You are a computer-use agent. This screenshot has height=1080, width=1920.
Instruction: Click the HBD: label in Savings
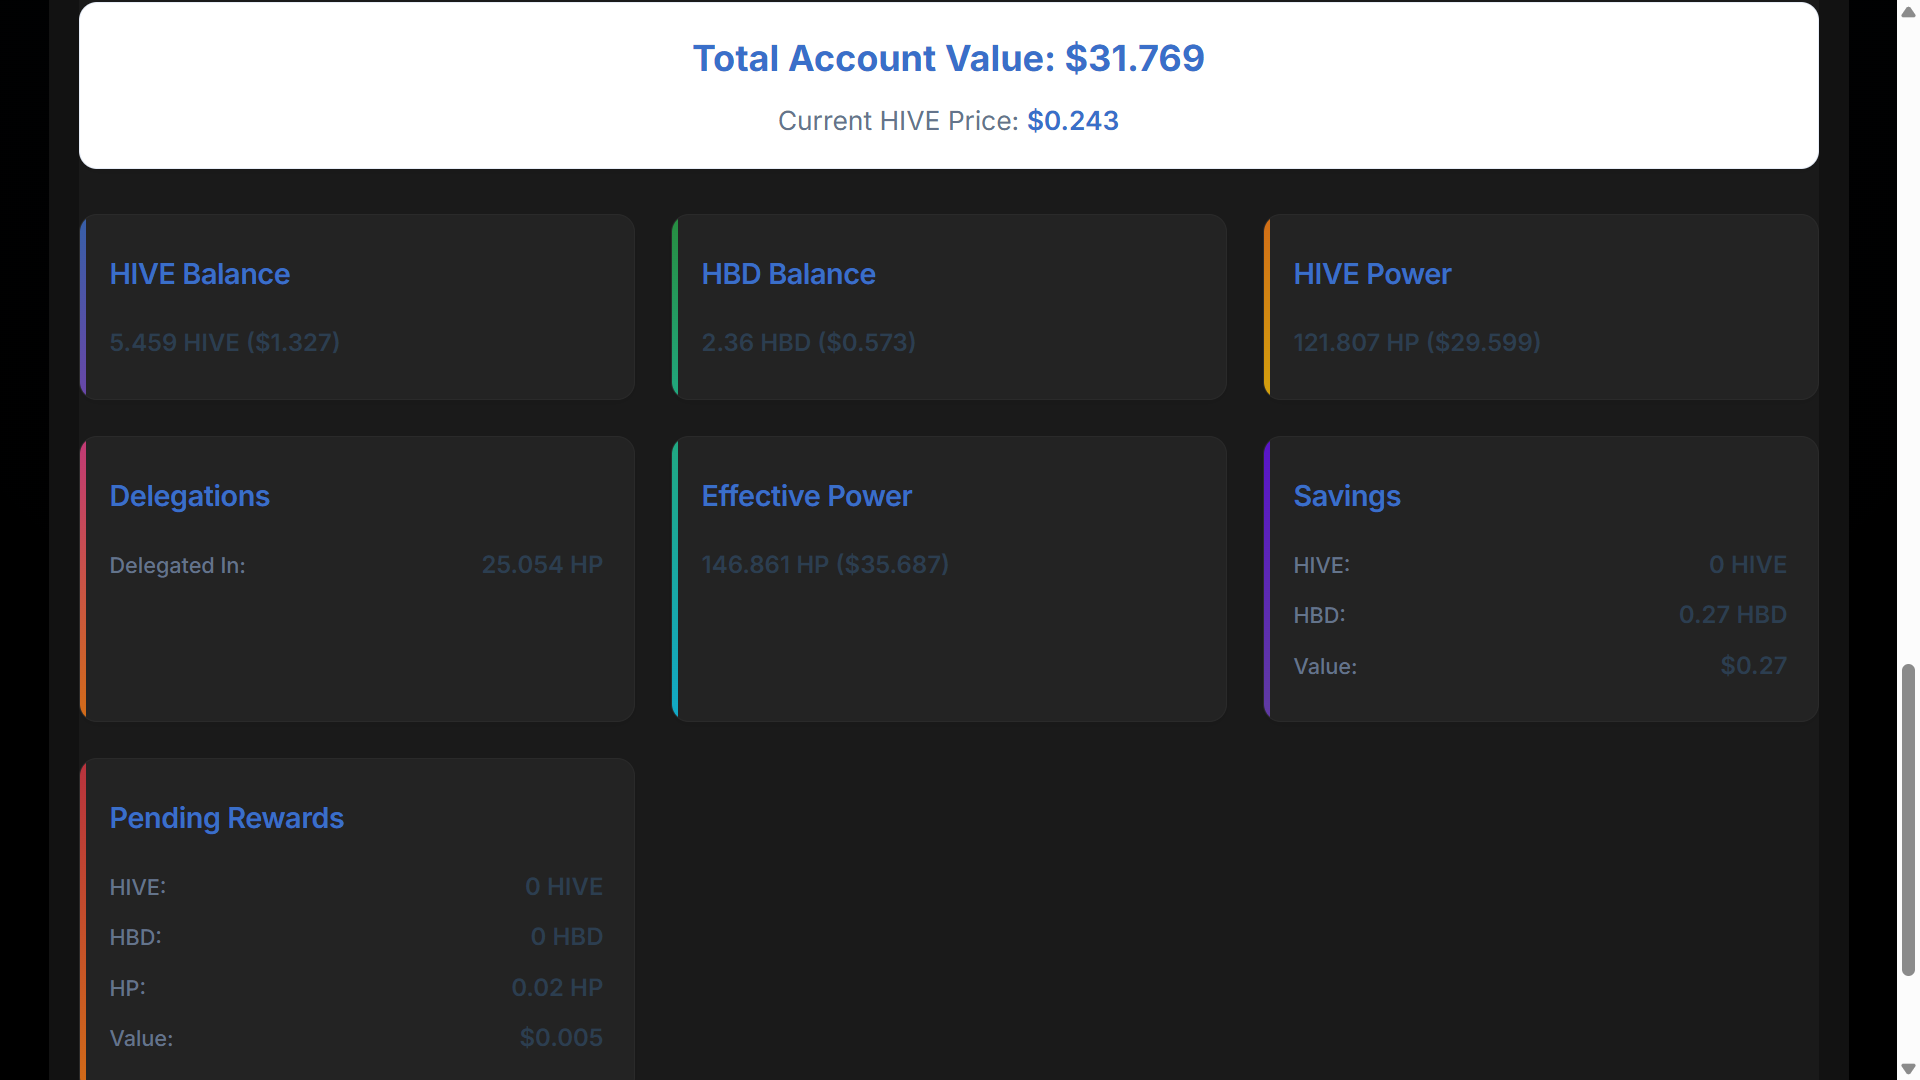(1320, 615)
